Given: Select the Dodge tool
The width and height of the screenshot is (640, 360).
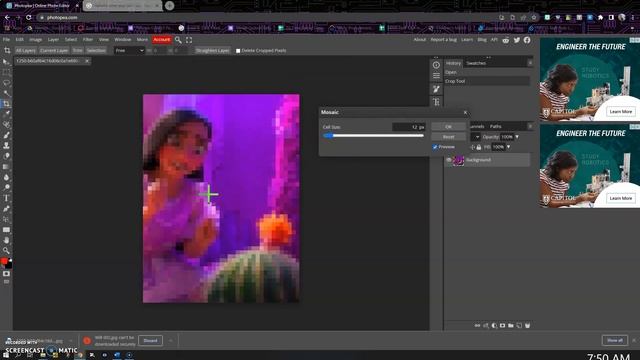Looking at the screenshot, I should click(x=6, y=187).
